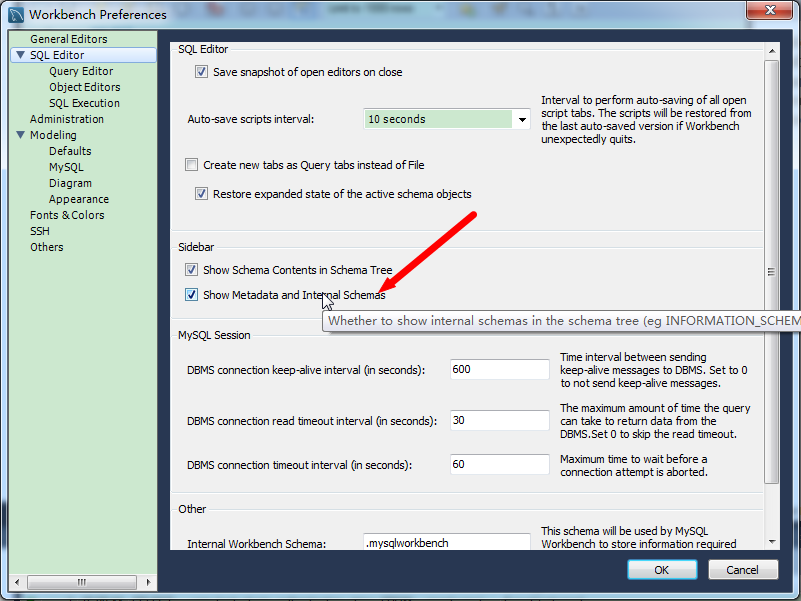This screenshot has height=601, width=801.
Task: Toggle Show Schema Contents in Schema Tree
Action: pos(192,270)
